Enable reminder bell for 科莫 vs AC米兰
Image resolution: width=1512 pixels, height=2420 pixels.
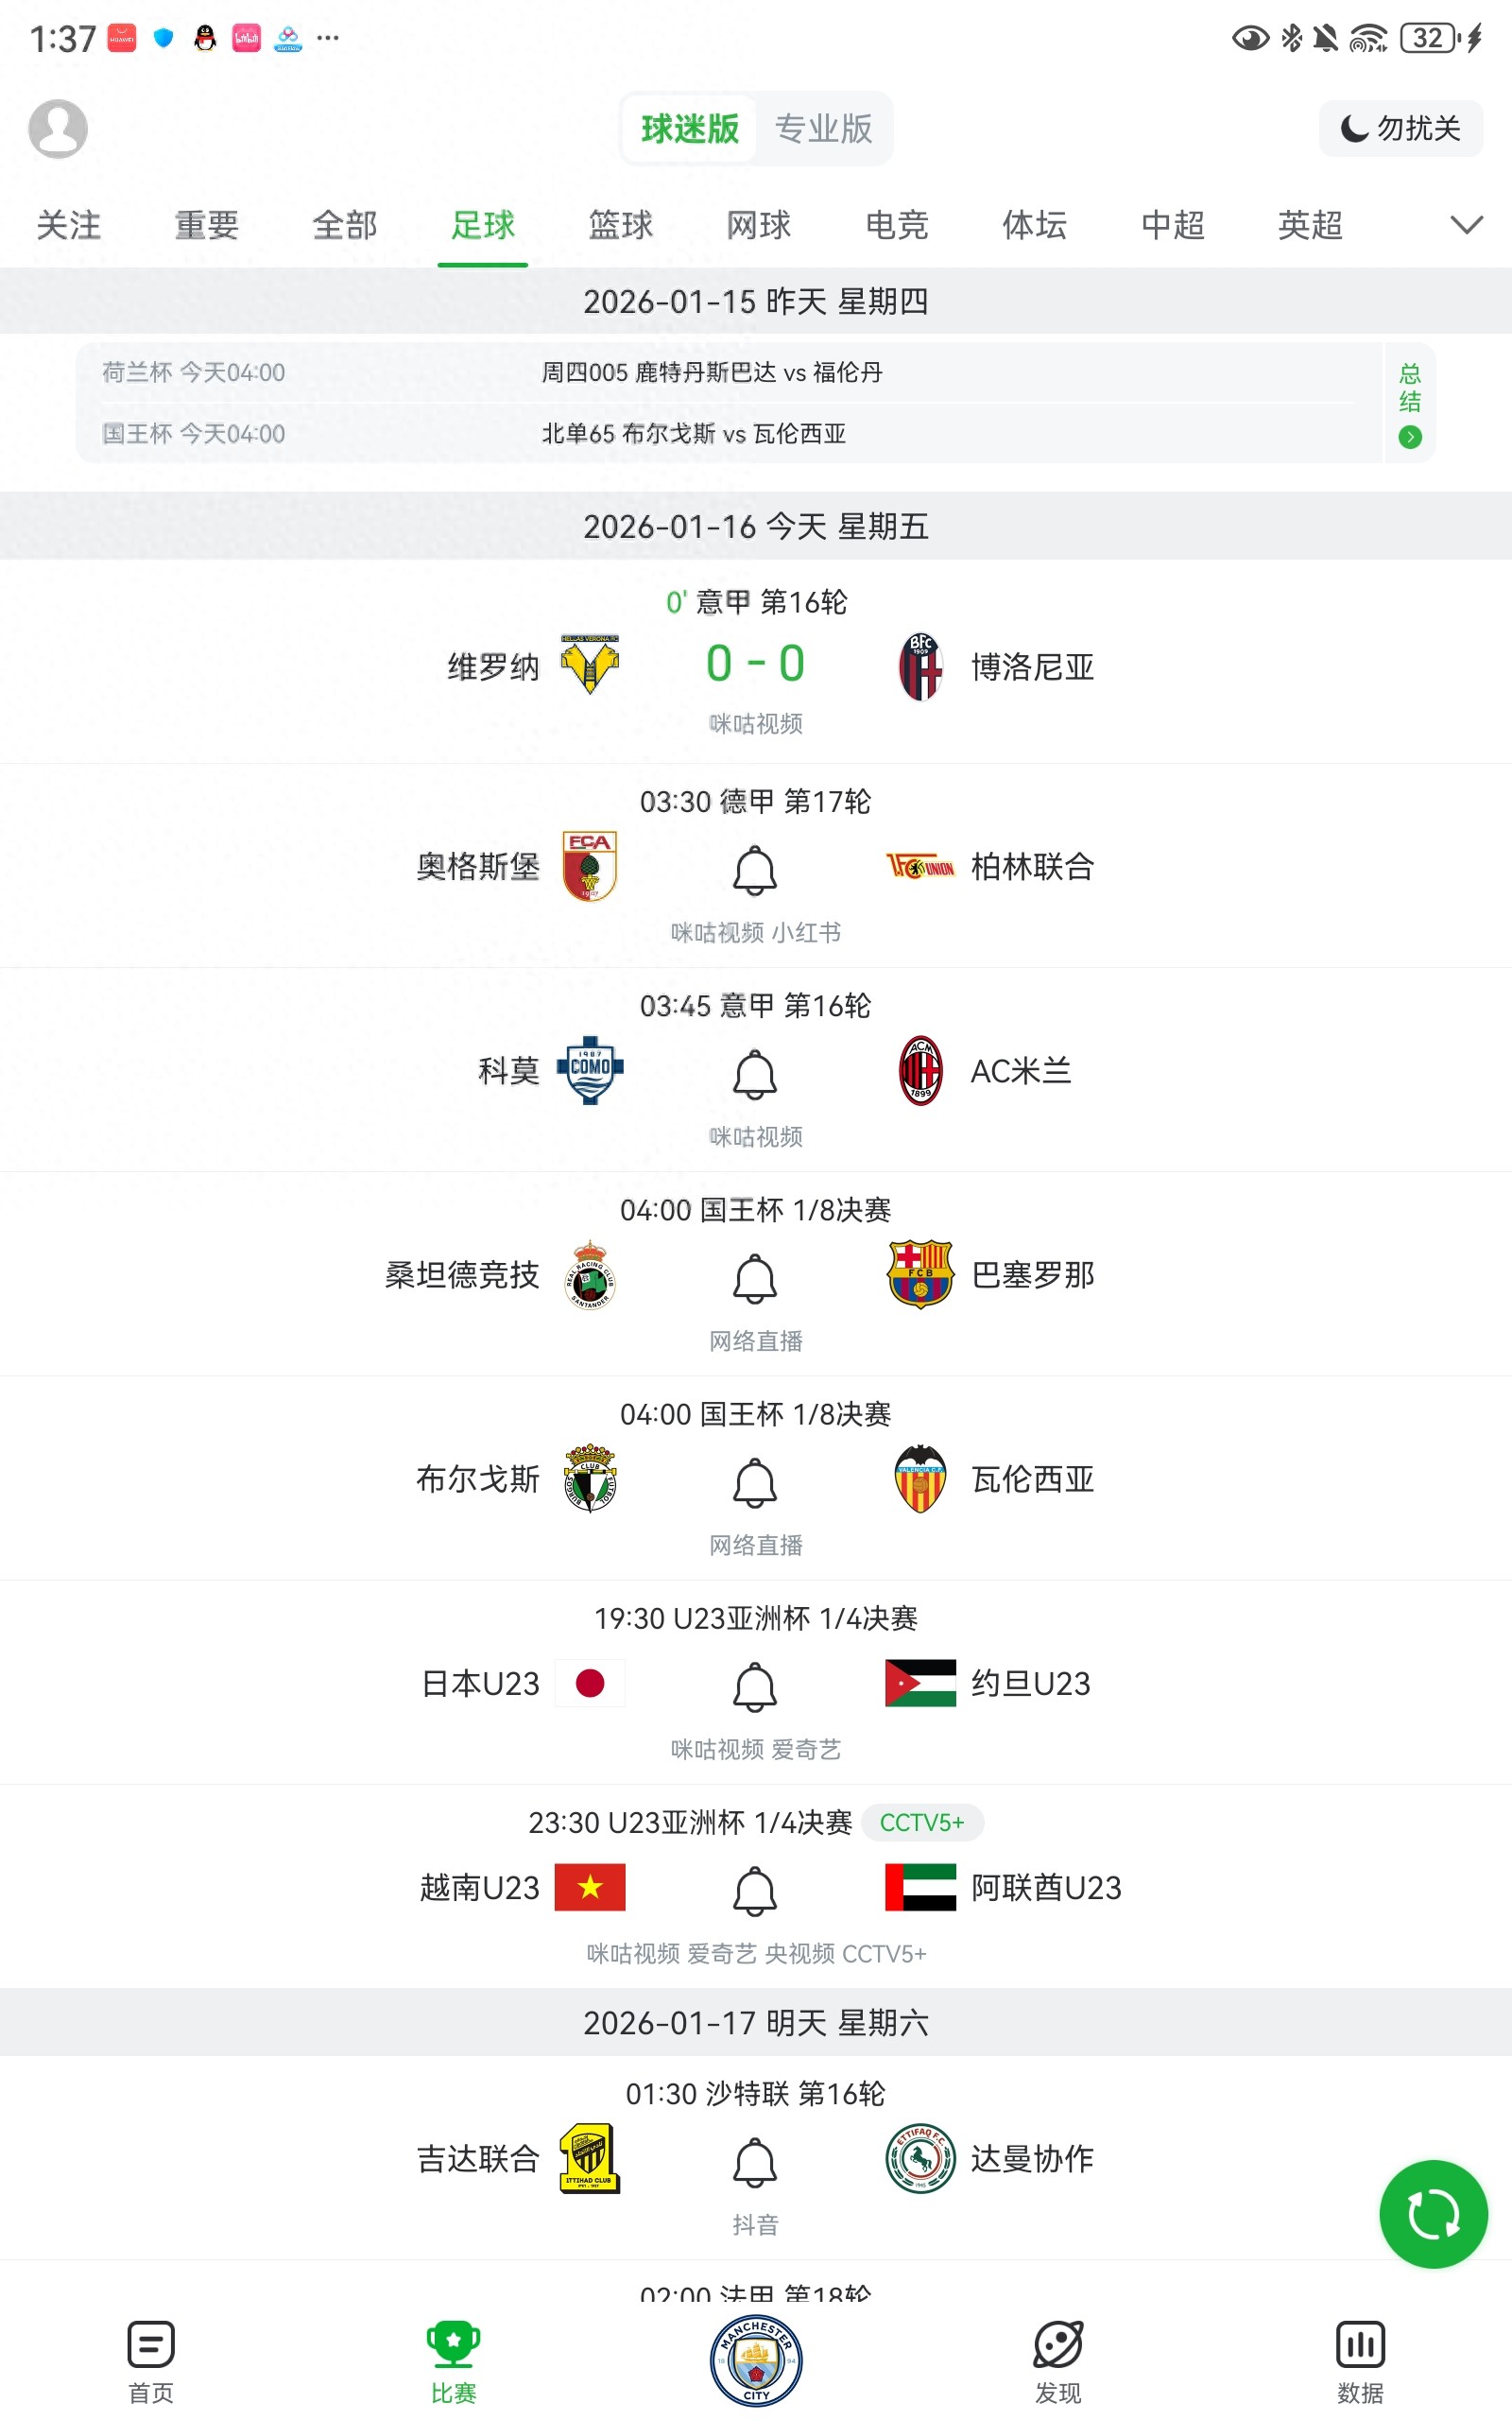[755, 1074]
